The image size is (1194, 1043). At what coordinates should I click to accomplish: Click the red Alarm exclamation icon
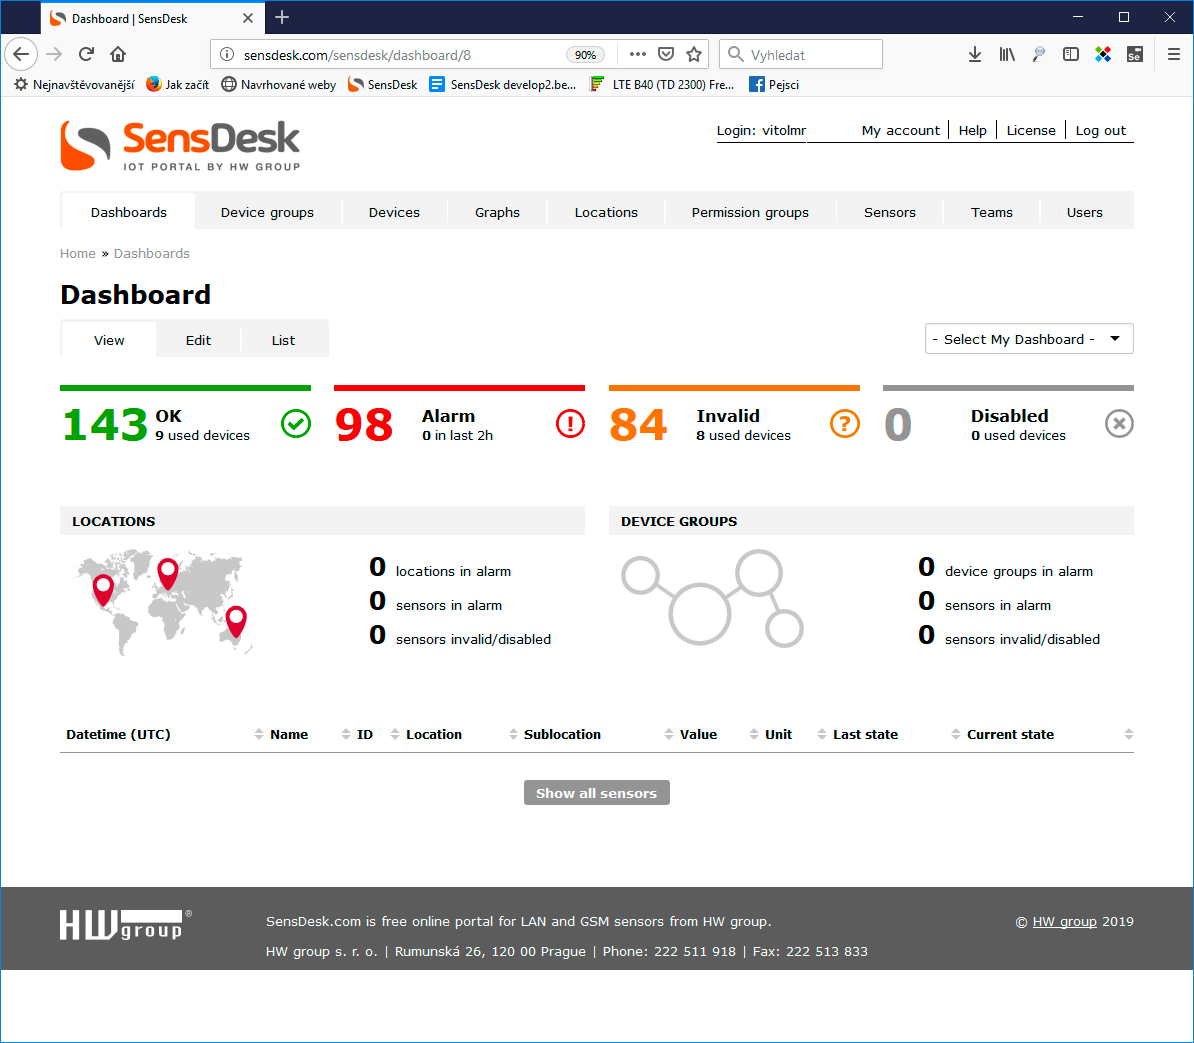(x=570, y=423)
